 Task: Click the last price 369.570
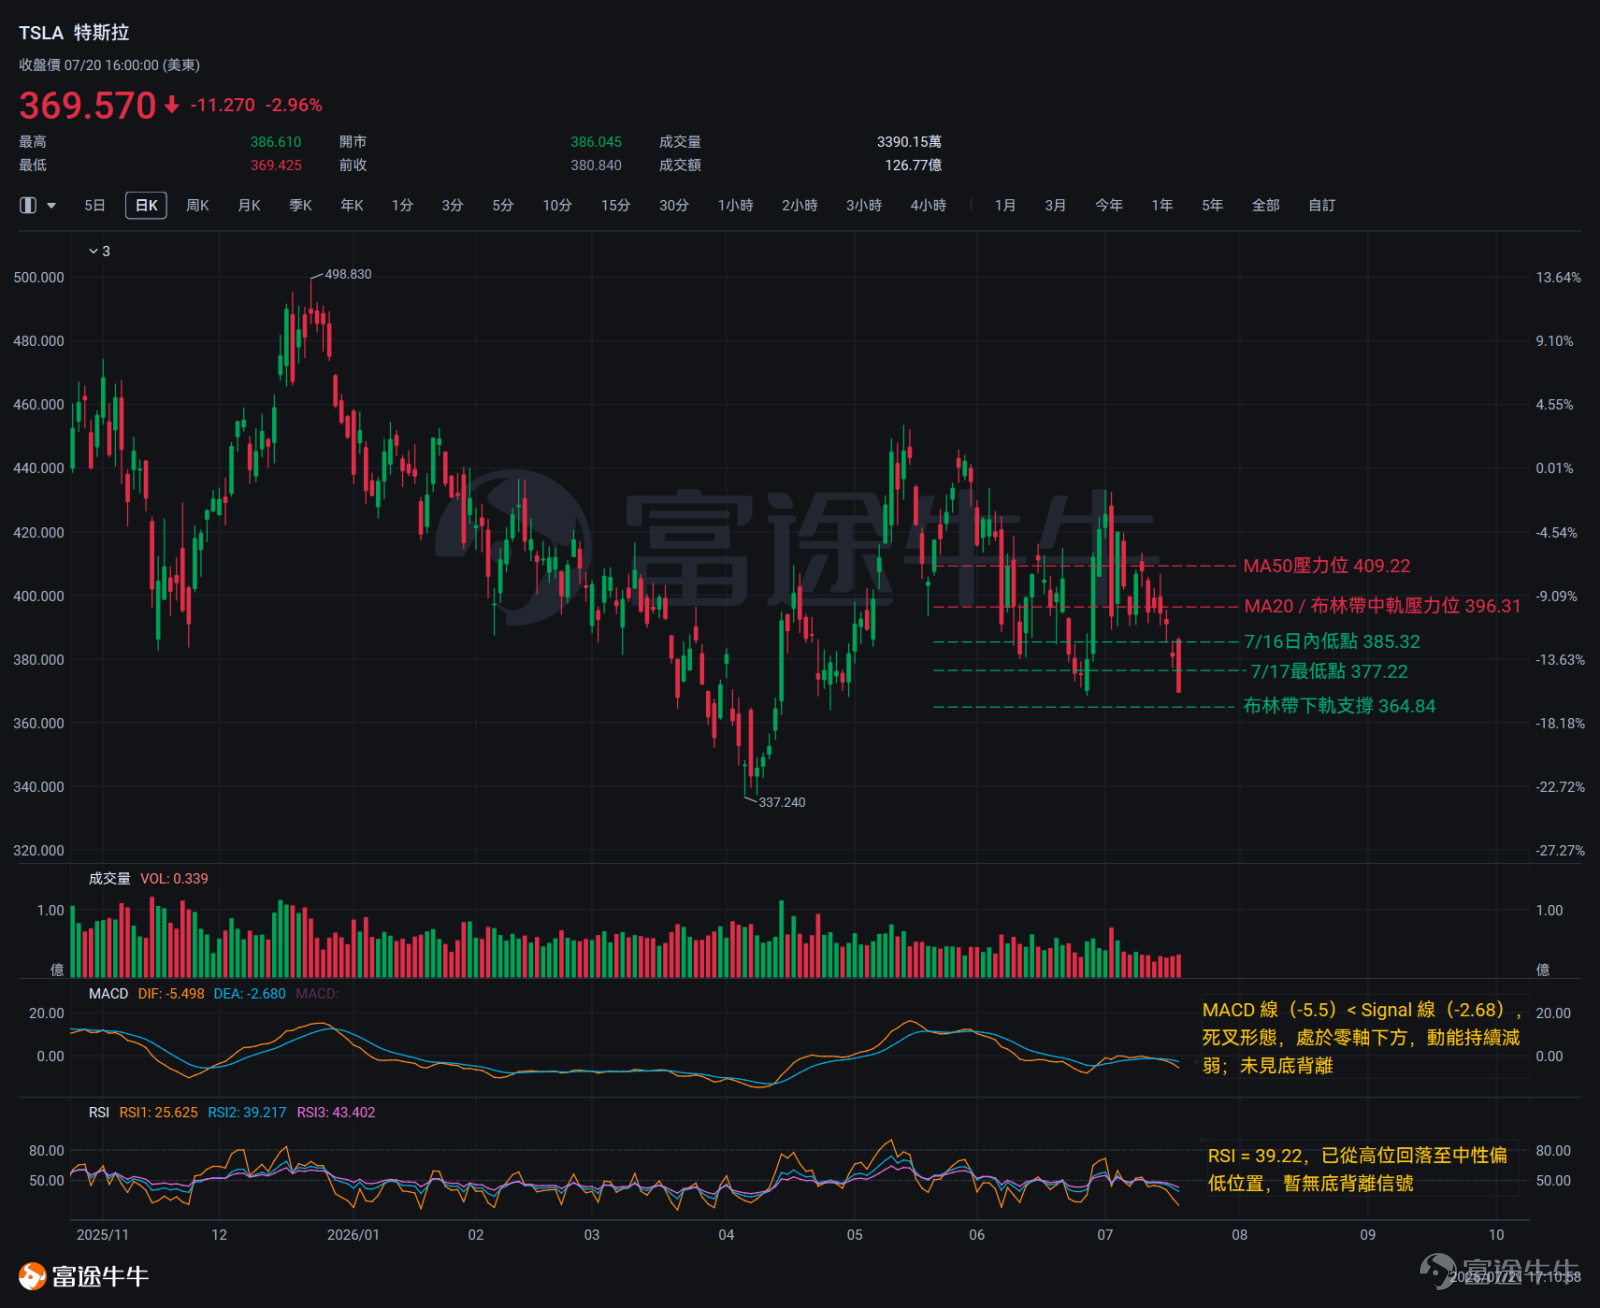(x=88, y=105)
